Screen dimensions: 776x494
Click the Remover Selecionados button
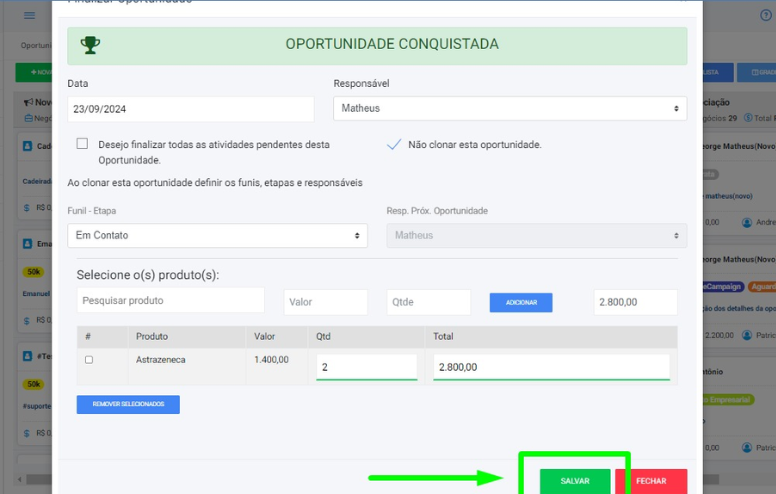coord(128,404)
